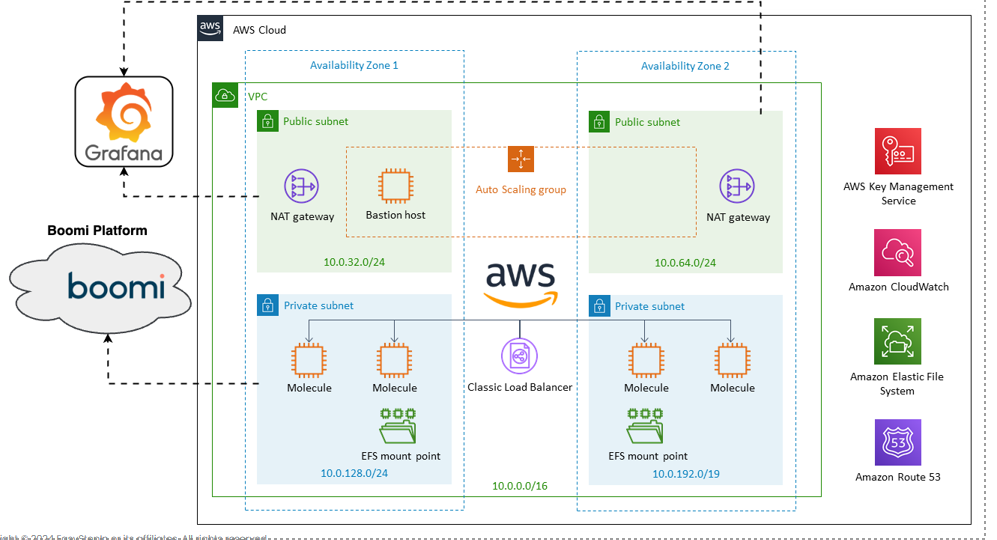Image resolution: width=997 pixels, height=540 pixels.
Task: Select the '10.0.32.0/24' subnet text
Action: tap(354, 262)
